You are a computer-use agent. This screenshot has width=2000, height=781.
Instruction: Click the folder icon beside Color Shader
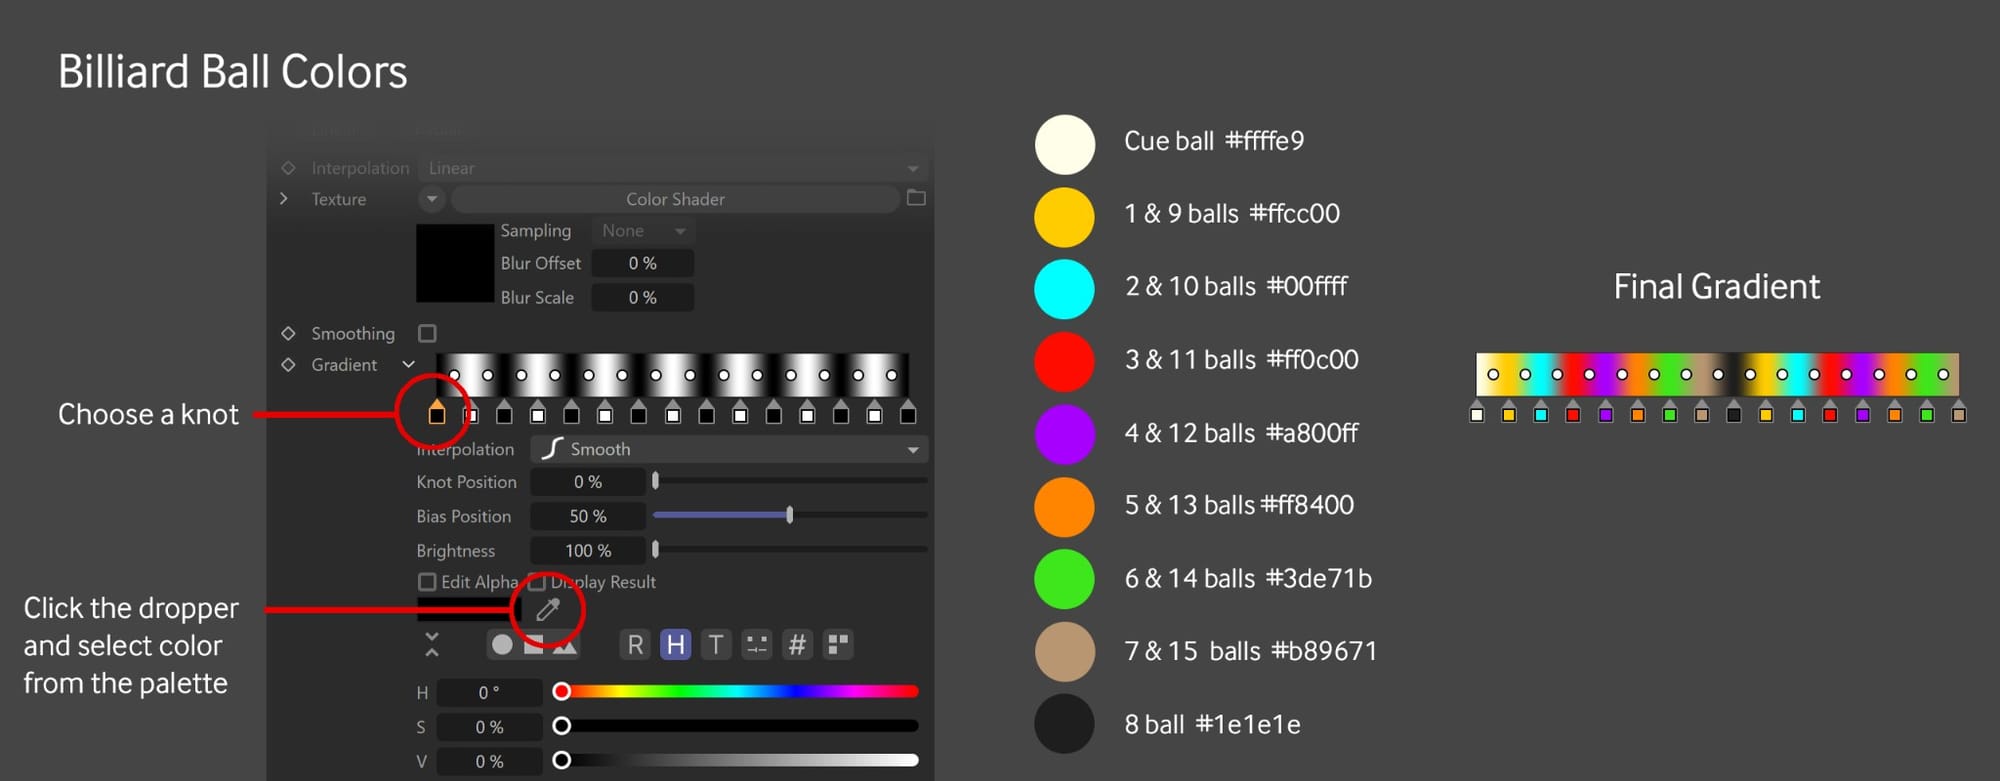(916, 198)
